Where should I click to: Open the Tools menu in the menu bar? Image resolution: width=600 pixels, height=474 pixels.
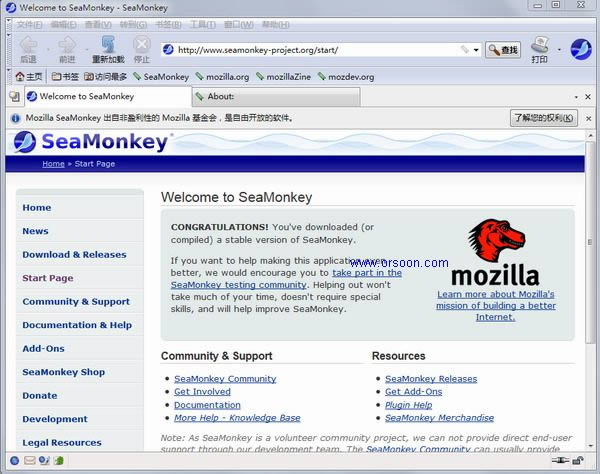coord(202,23)
